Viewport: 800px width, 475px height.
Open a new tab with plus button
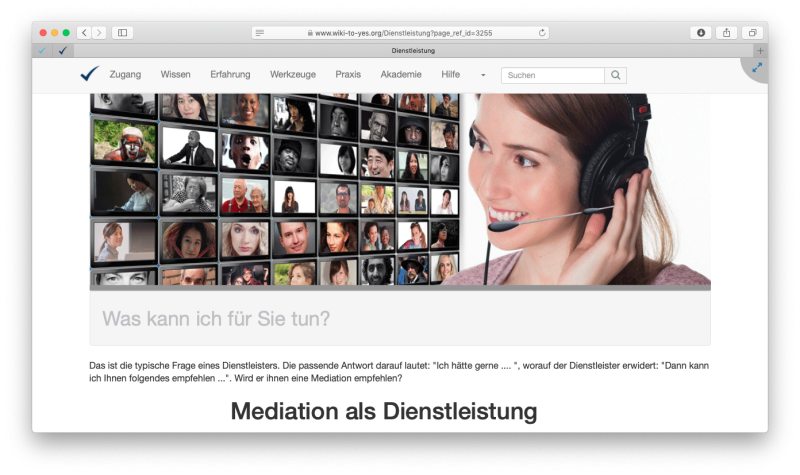(x=760, y=50)
